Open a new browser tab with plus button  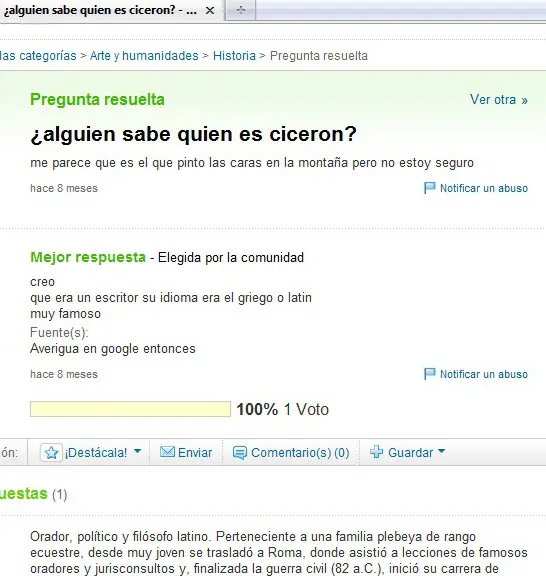click(x=241, y=10)
